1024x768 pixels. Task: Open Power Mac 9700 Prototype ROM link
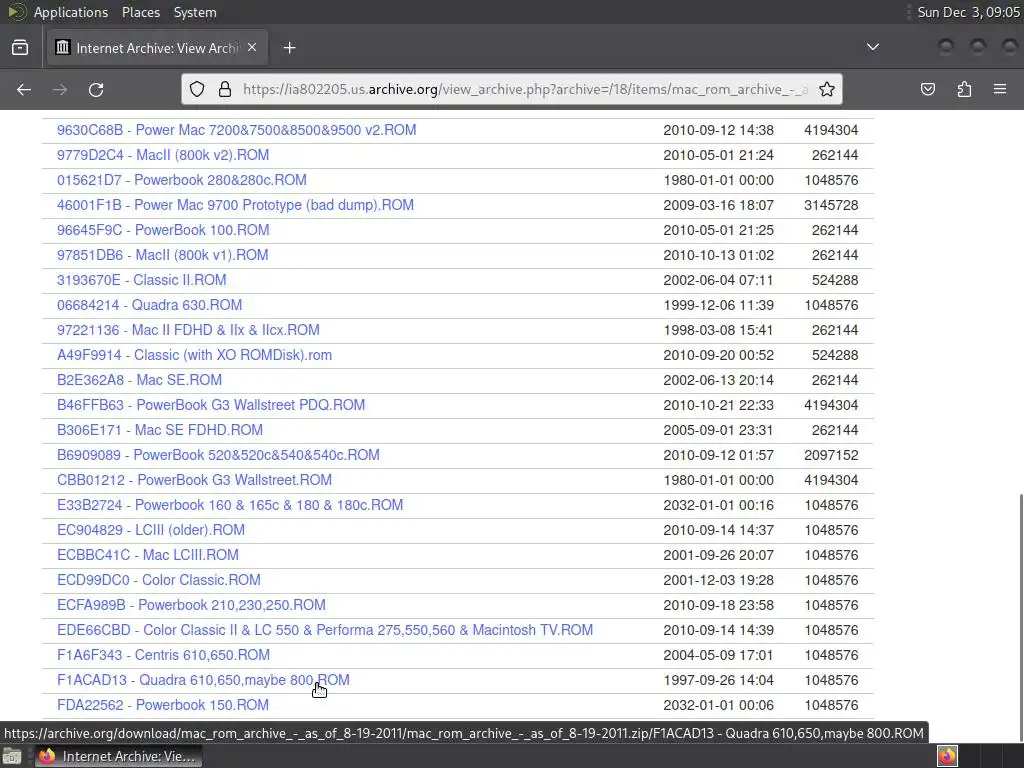[235, 205]
